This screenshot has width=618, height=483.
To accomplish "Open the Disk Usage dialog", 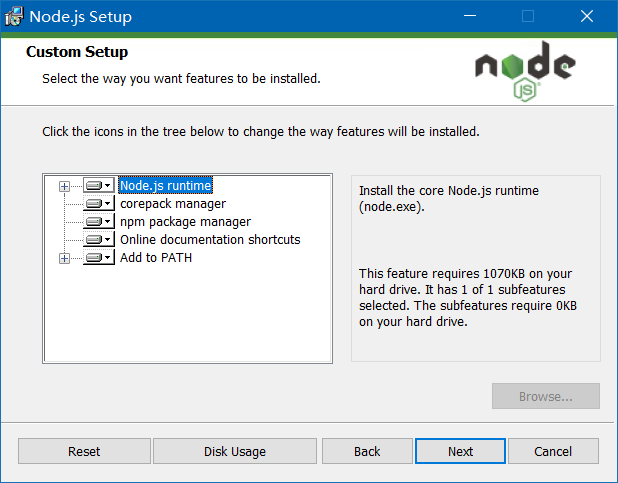I will click(235, 451).
